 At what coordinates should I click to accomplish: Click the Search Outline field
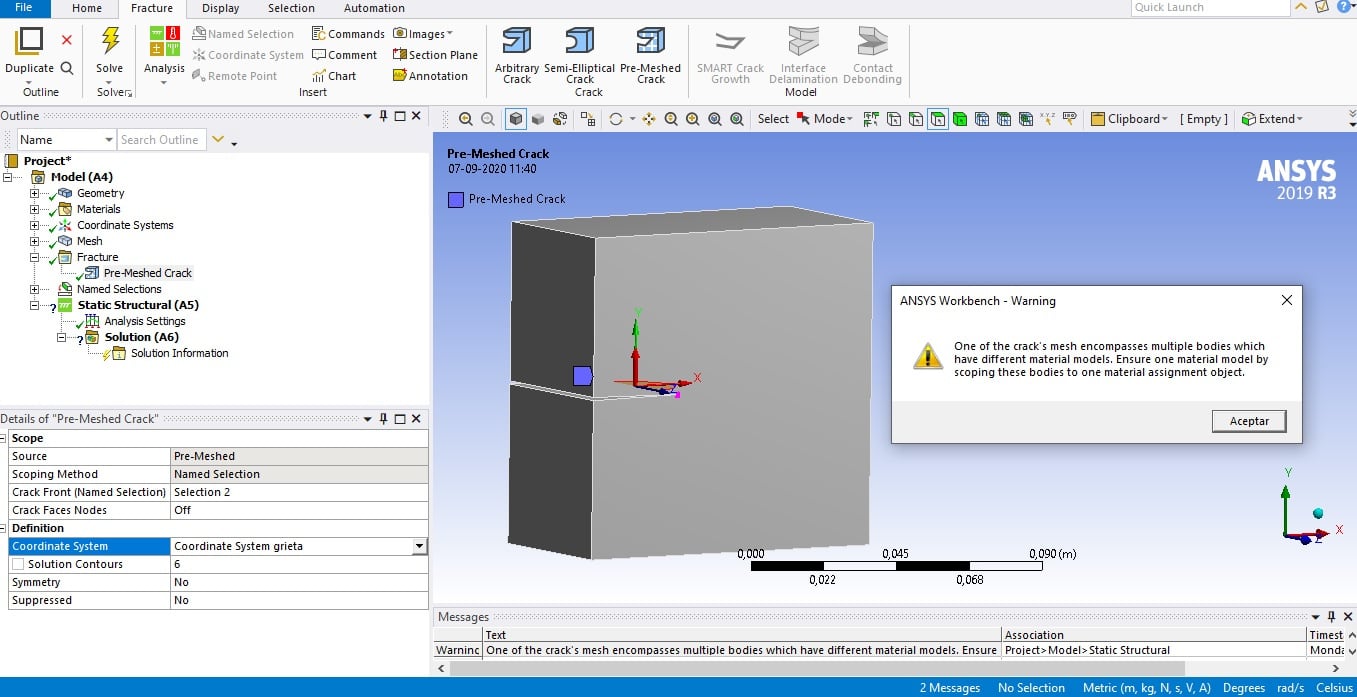161,140
